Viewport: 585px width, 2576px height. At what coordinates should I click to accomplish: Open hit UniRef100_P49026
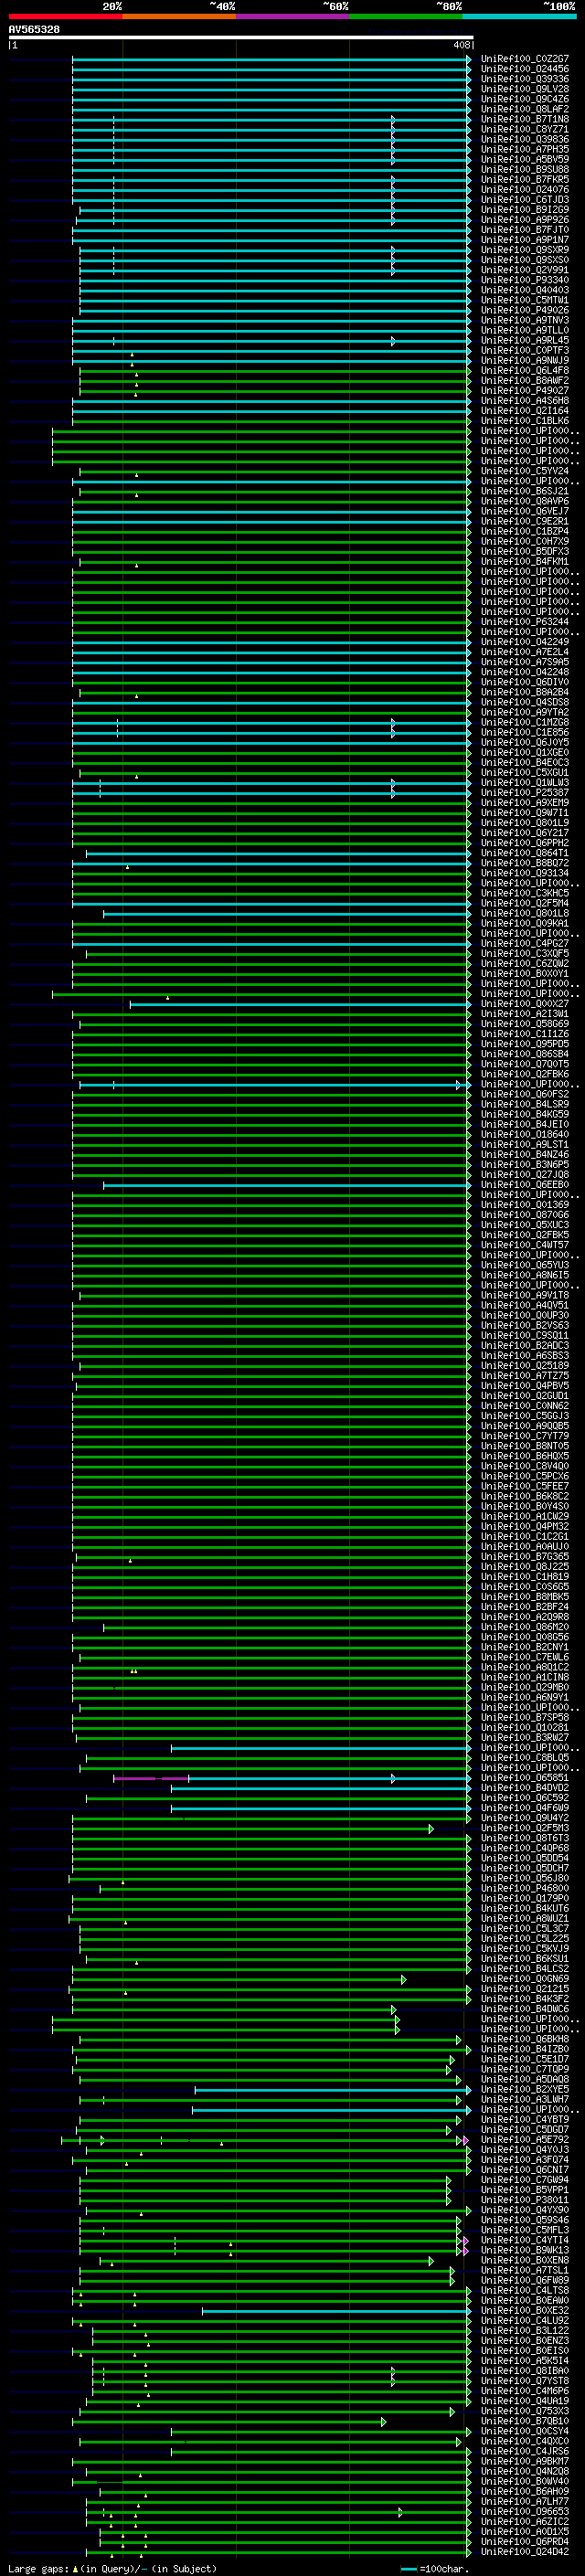pos(525,310)
